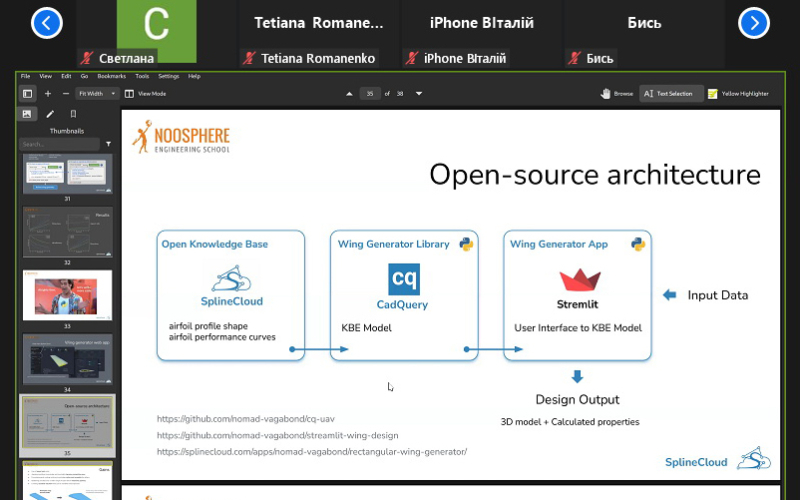Click the CadQuery cq logo
This screenshot has height=500, width=800.
click(404, 279)
